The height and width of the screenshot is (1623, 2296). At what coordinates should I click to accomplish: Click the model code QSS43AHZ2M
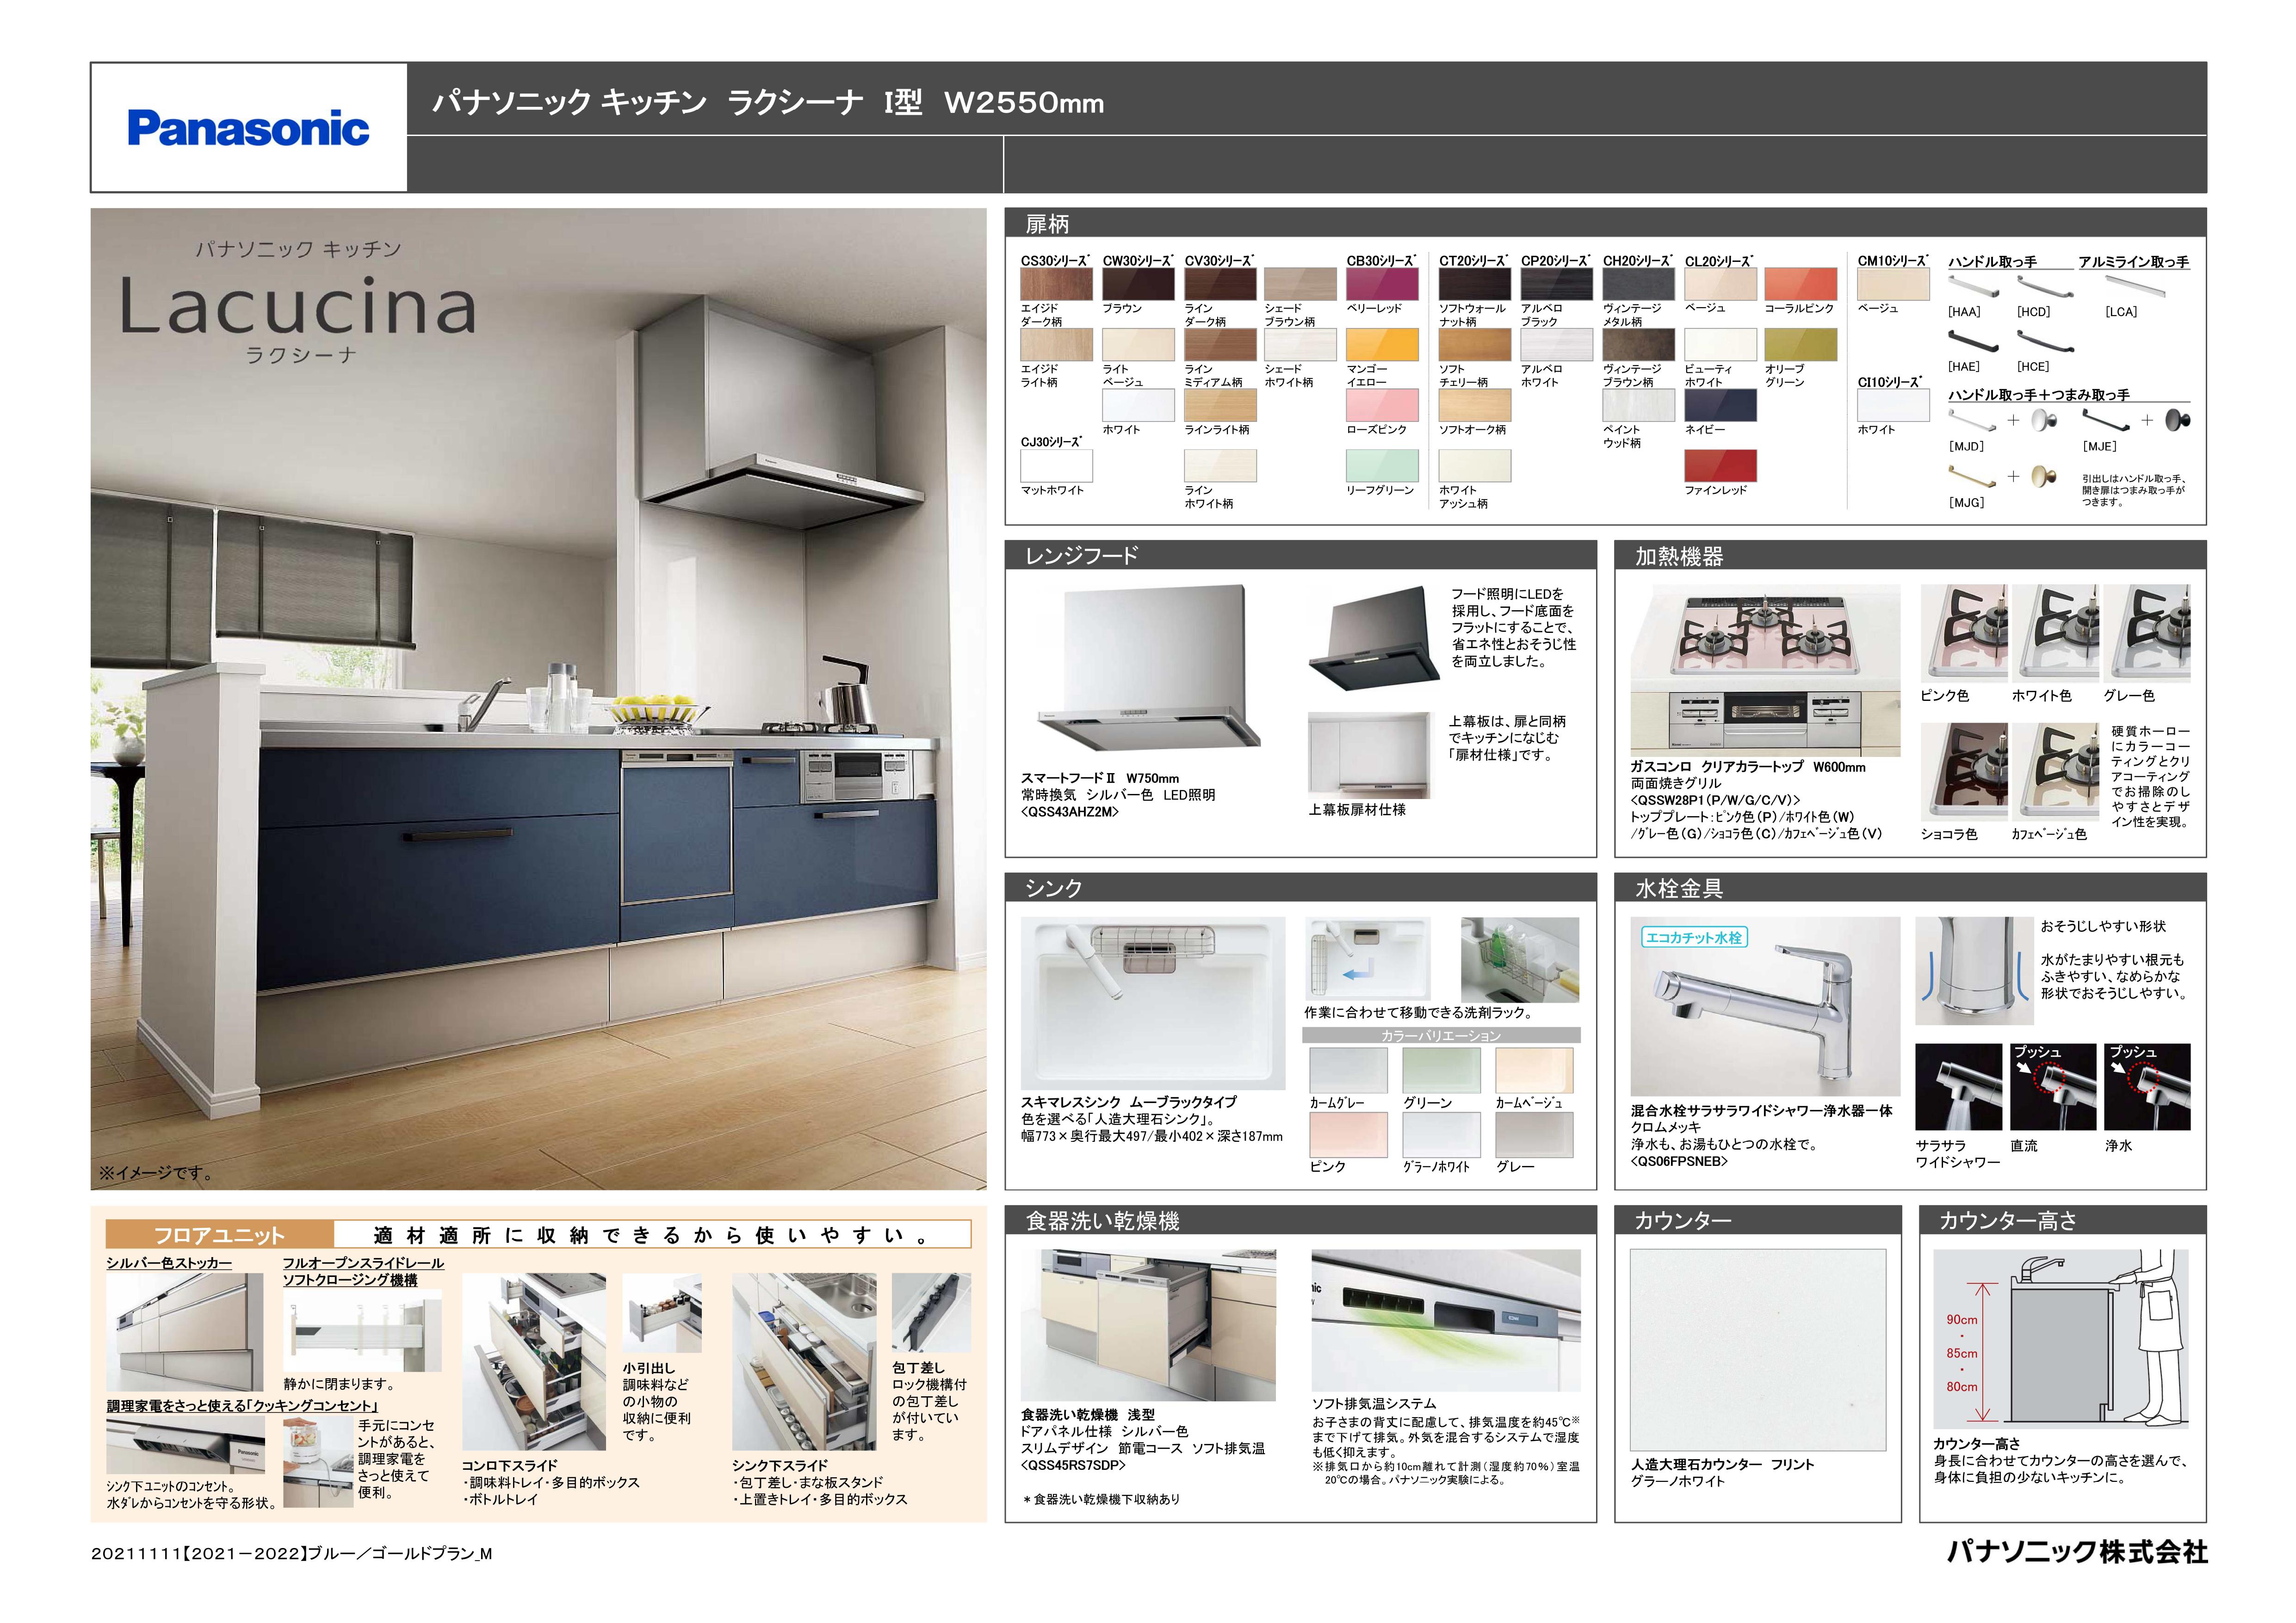[1070, 812]
